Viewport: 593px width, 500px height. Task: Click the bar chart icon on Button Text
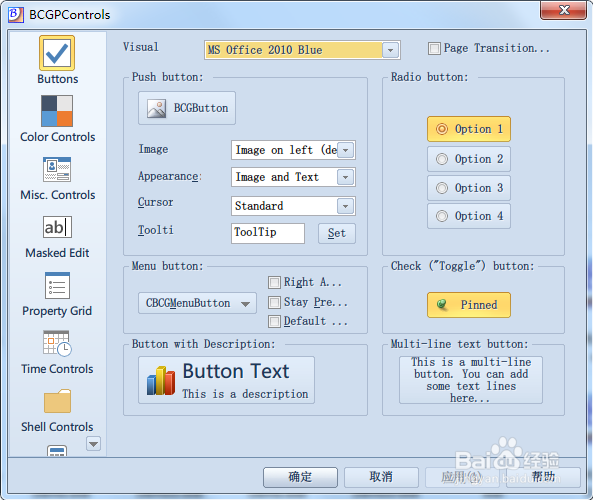click(161, 380)
